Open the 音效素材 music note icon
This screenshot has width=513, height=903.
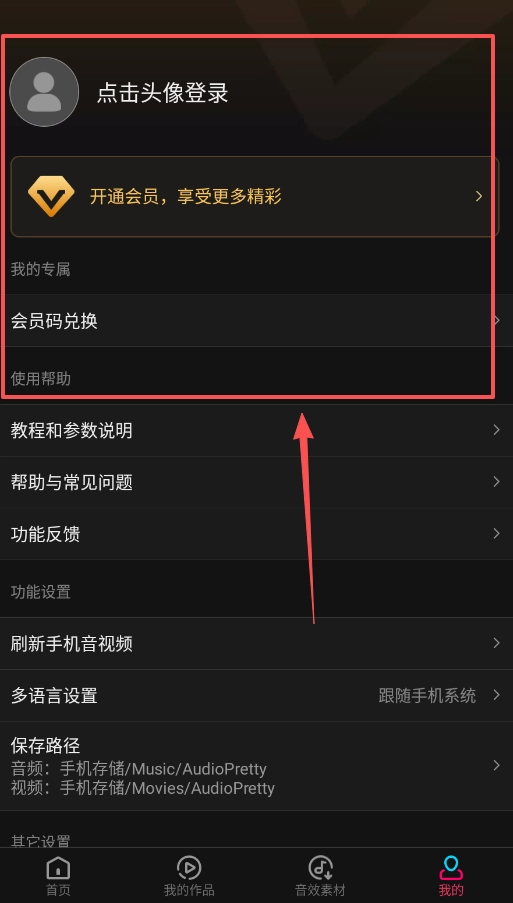click(x=320, y=867)
